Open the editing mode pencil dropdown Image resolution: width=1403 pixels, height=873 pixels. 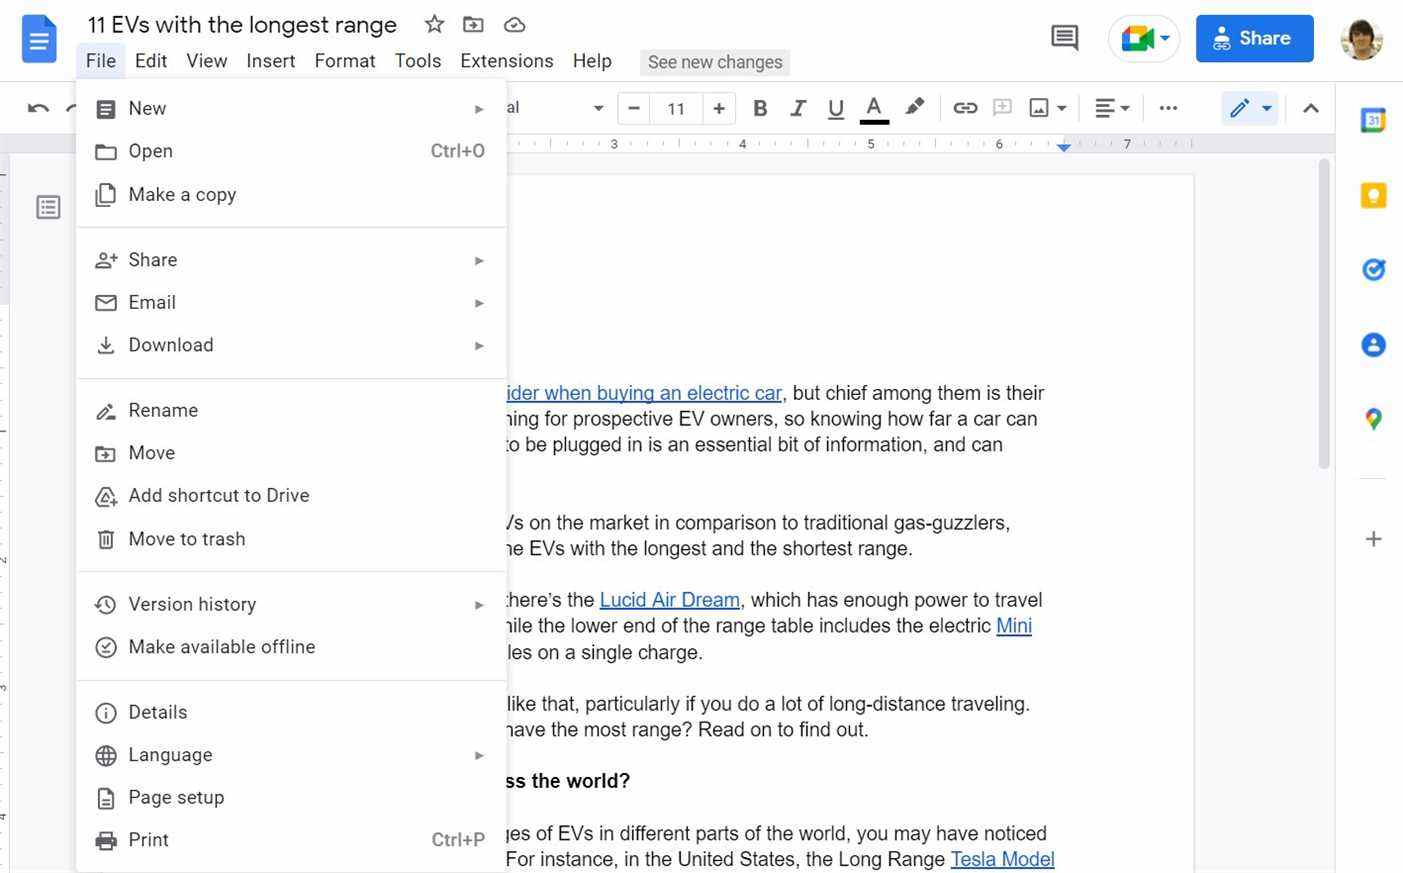click(x=1250, y=108)
